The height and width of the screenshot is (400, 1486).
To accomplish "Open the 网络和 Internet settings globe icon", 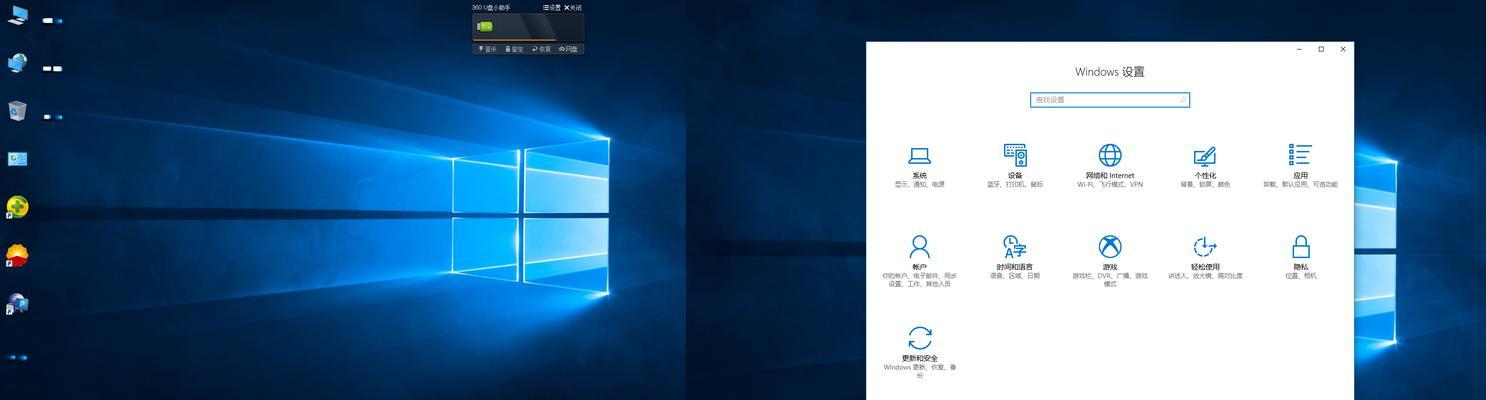I will [x=1110, y=155].
